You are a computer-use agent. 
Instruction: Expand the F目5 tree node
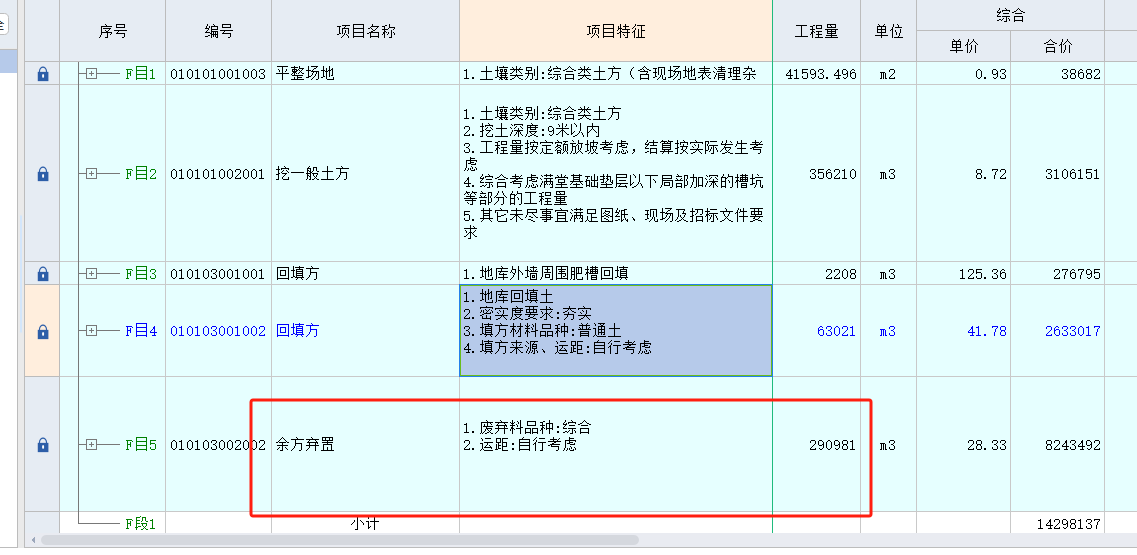[x=92, y=445]
